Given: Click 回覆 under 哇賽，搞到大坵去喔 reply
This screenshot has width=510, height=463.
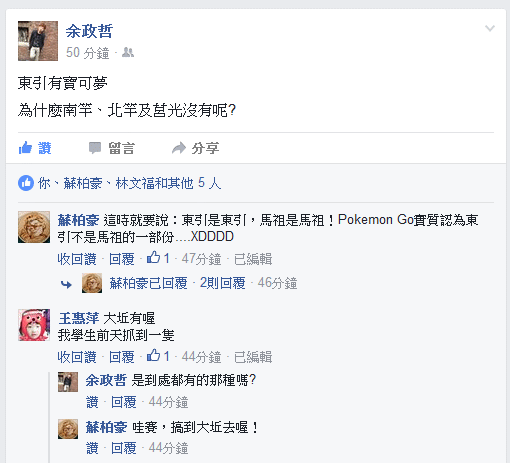Looking at the screenshot, I should click(x=124, y=448).
